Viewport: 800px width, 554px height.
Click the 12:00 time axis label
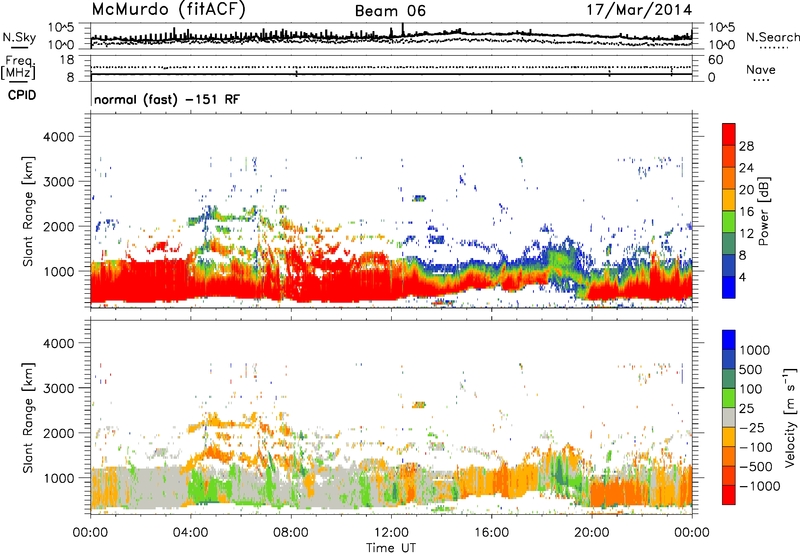click(391, 533)
